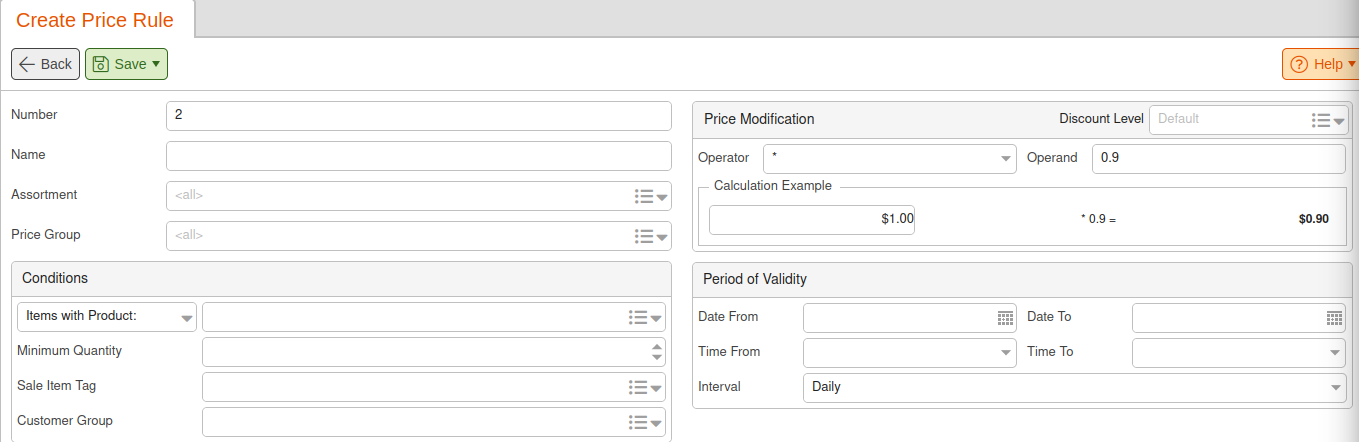Image resolution: width=1359 pixels, height=442 pixels.
Task: Open the Assortment list picker icon
Action: point(651,197)
